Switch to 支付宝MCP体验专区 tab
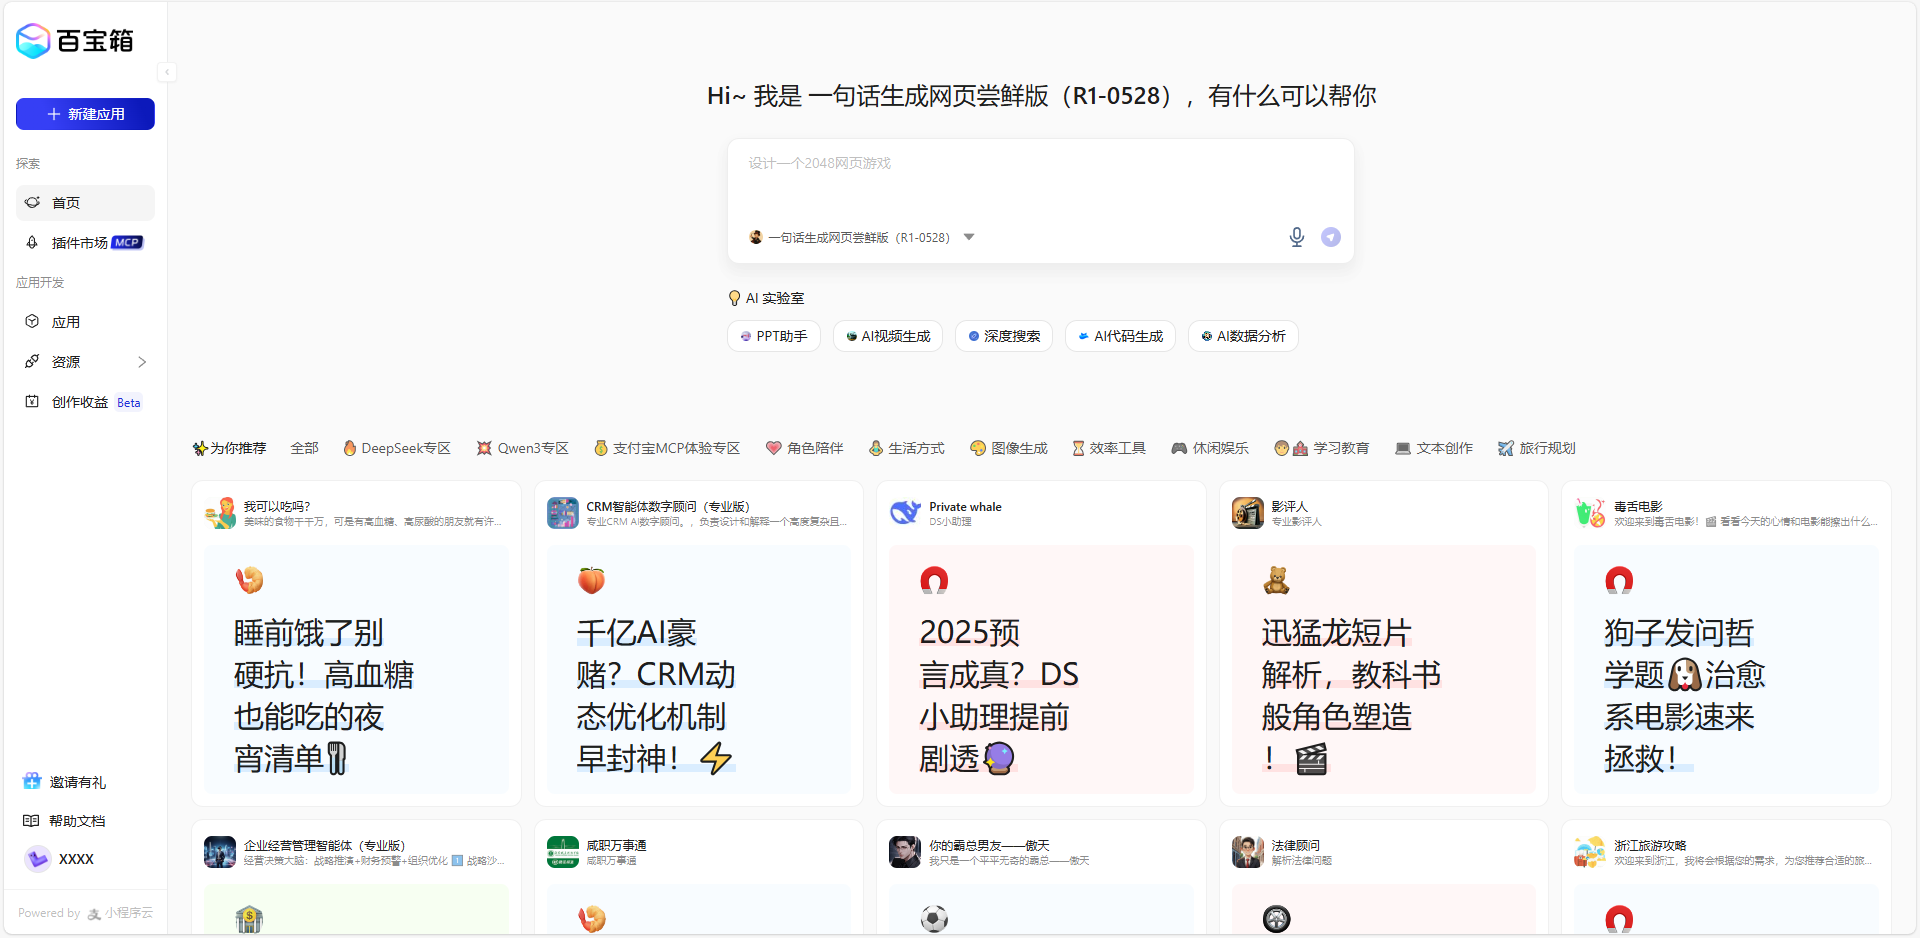The image size is (1920, 938). [x=667, y=448]
